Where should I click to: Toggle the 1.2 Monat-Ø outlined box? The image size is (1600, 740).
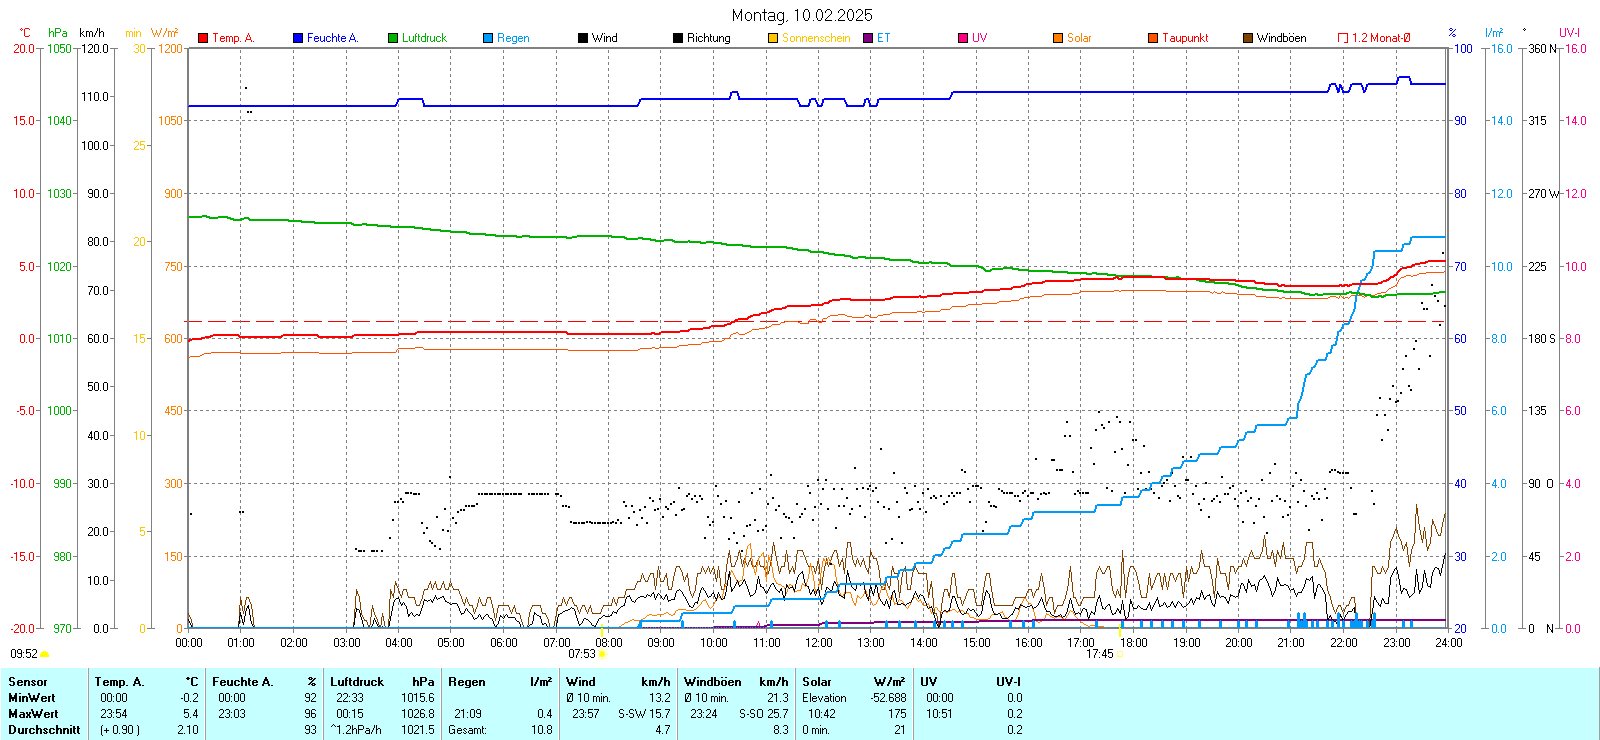click(x=1343, y=38)
